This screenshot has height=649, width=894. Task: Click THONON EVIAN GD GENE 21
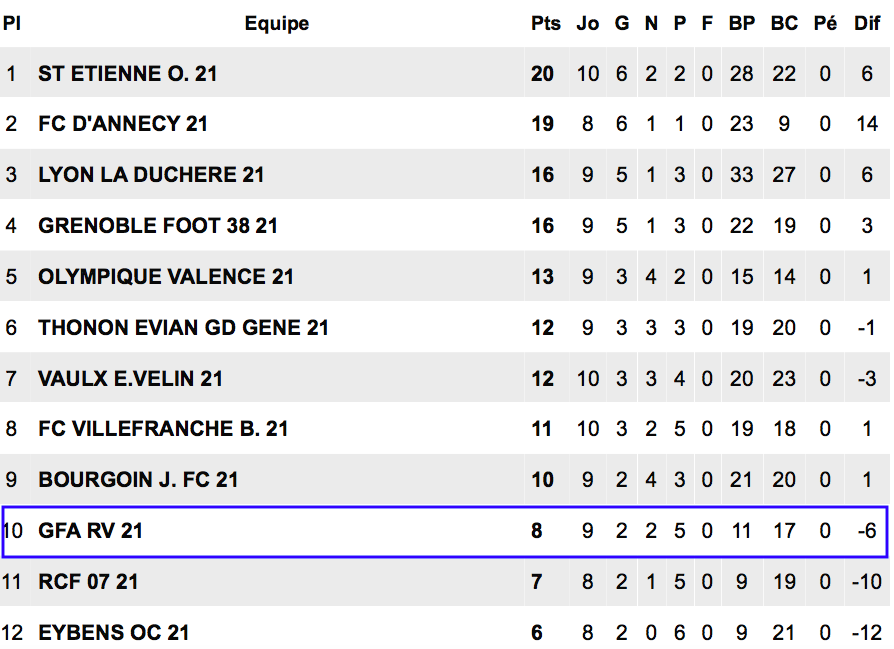184,328
